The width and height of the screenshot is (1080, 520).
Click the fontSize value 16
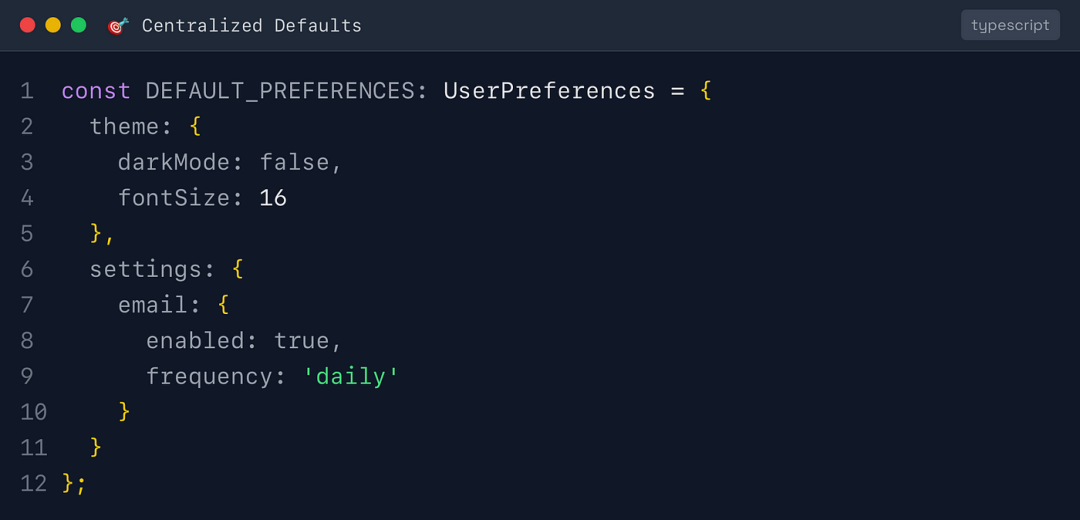tap(273, 198)
